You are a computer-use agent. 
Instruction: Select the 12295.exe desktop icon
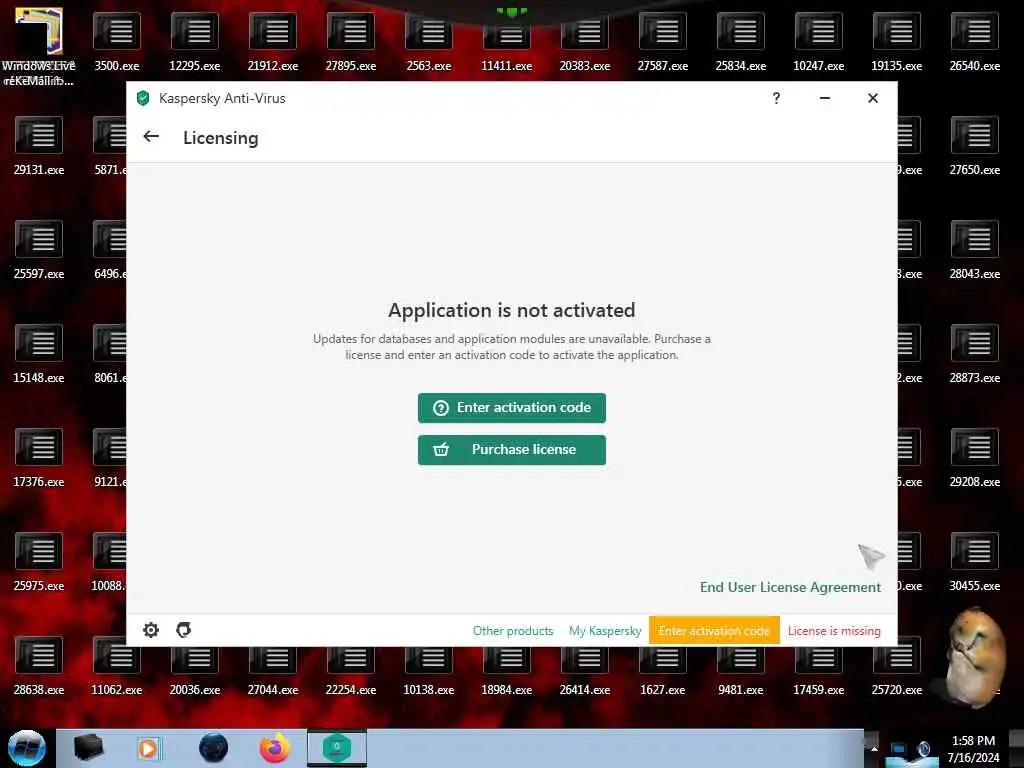(x=195, y=42)
